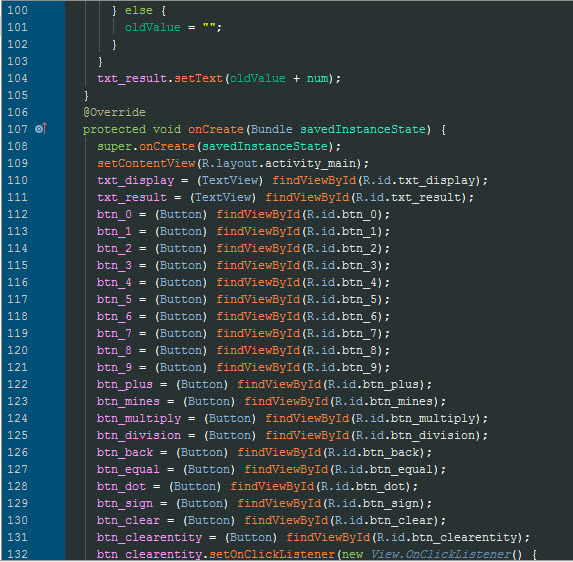
Task: Click setContentView call on line 109
Action: (146, 163)
